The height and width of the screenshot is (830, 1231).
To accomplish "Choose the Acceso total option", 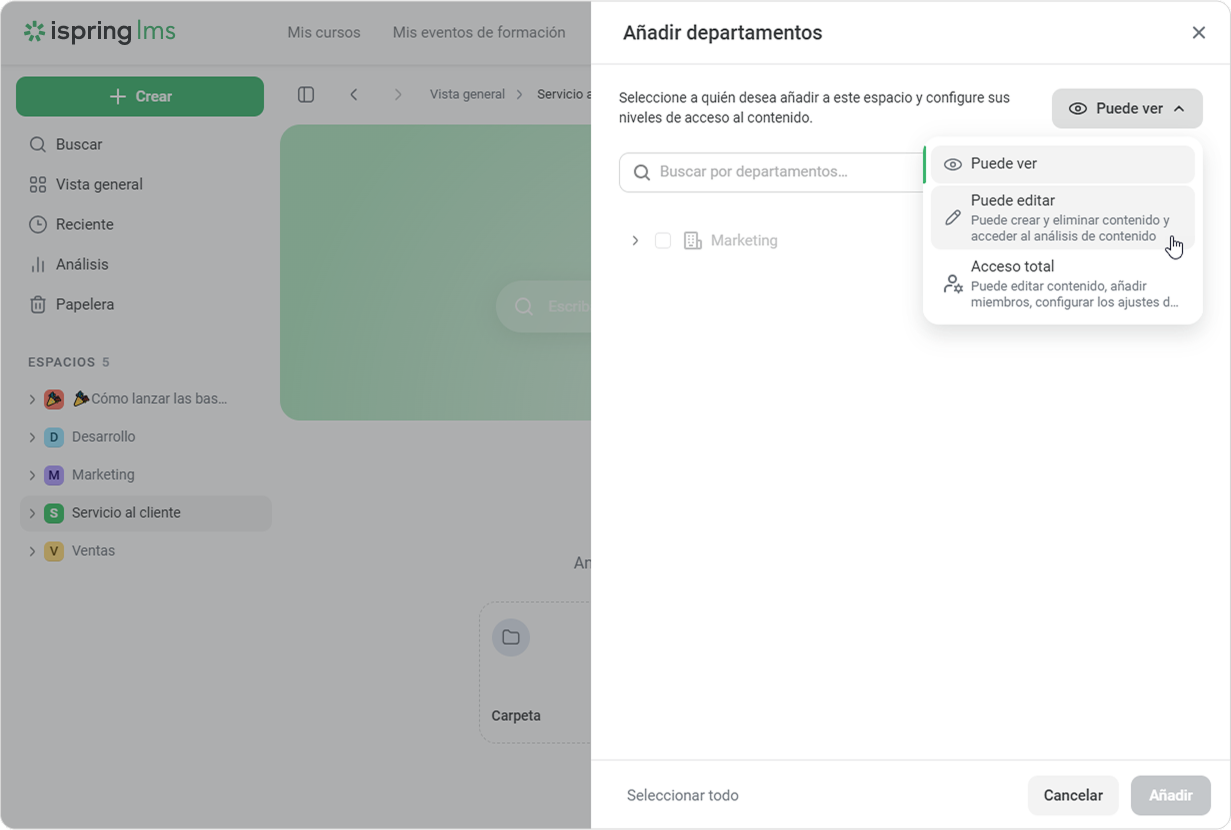I will 1062,283.
